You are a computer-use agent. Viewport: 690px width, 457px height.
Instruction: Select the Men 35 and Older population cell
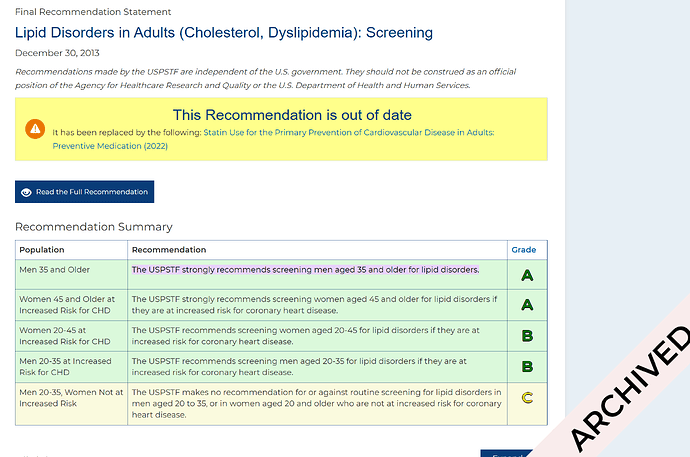click(54, 269)
